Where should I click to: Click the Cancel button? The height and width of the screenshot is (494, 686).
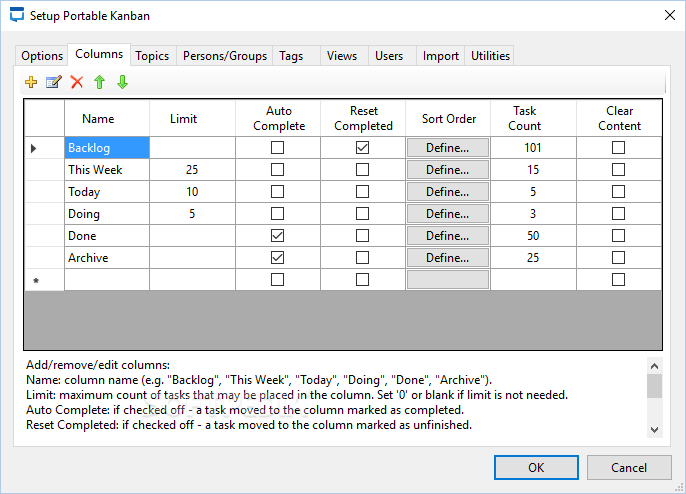pos(629,468)
